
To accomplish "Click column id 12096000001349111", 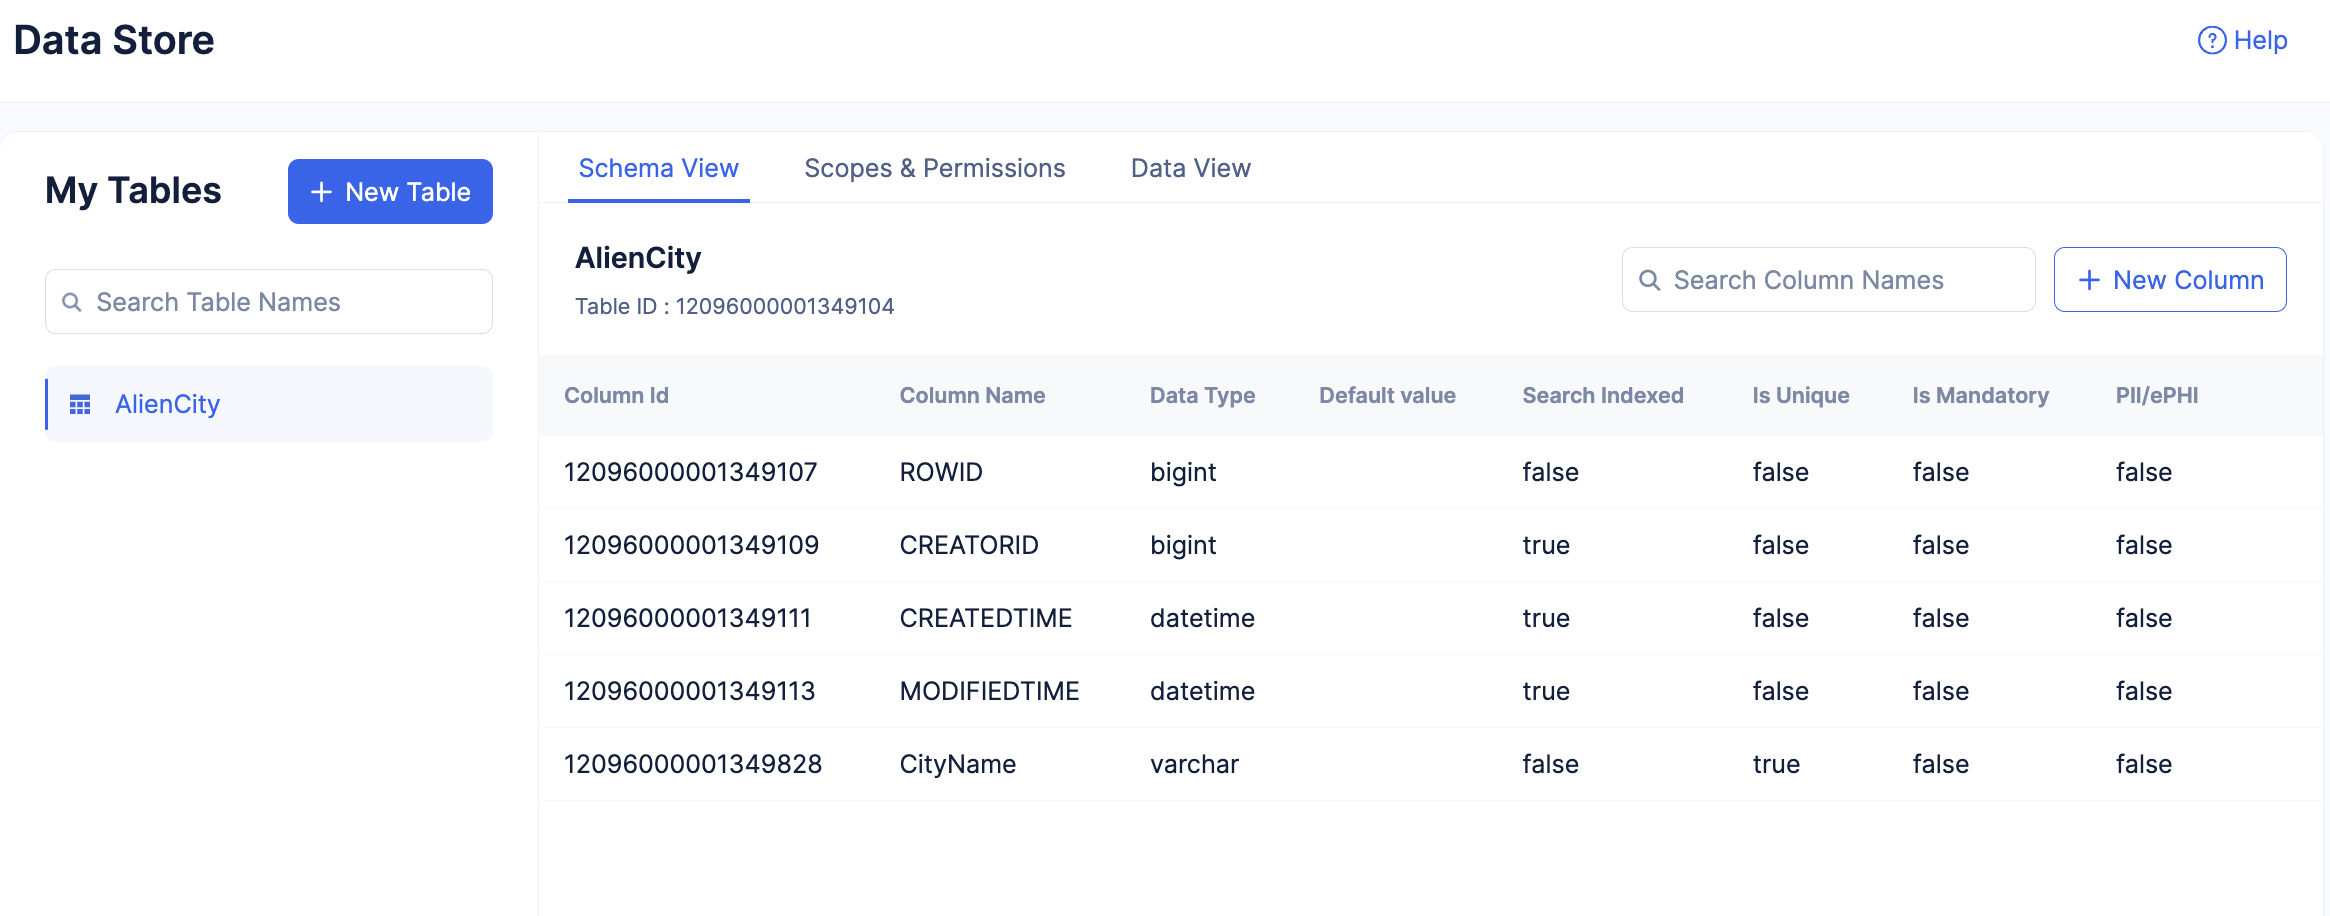I will 688,618.
